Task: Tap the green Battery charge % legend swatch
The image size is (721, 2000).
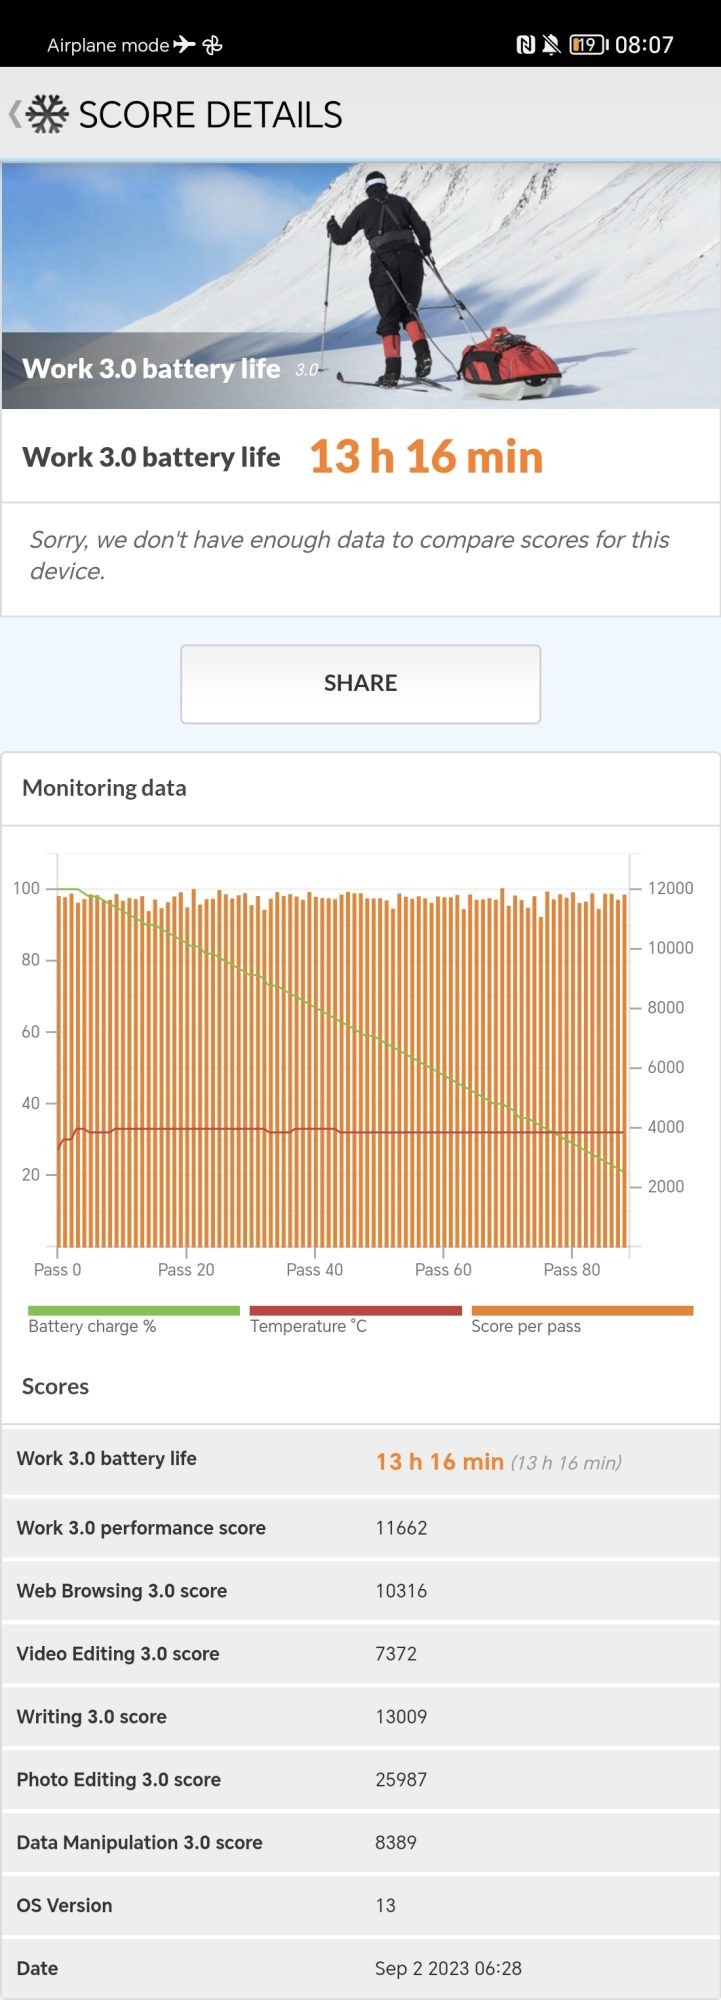Action: [x=134, y=1310]
